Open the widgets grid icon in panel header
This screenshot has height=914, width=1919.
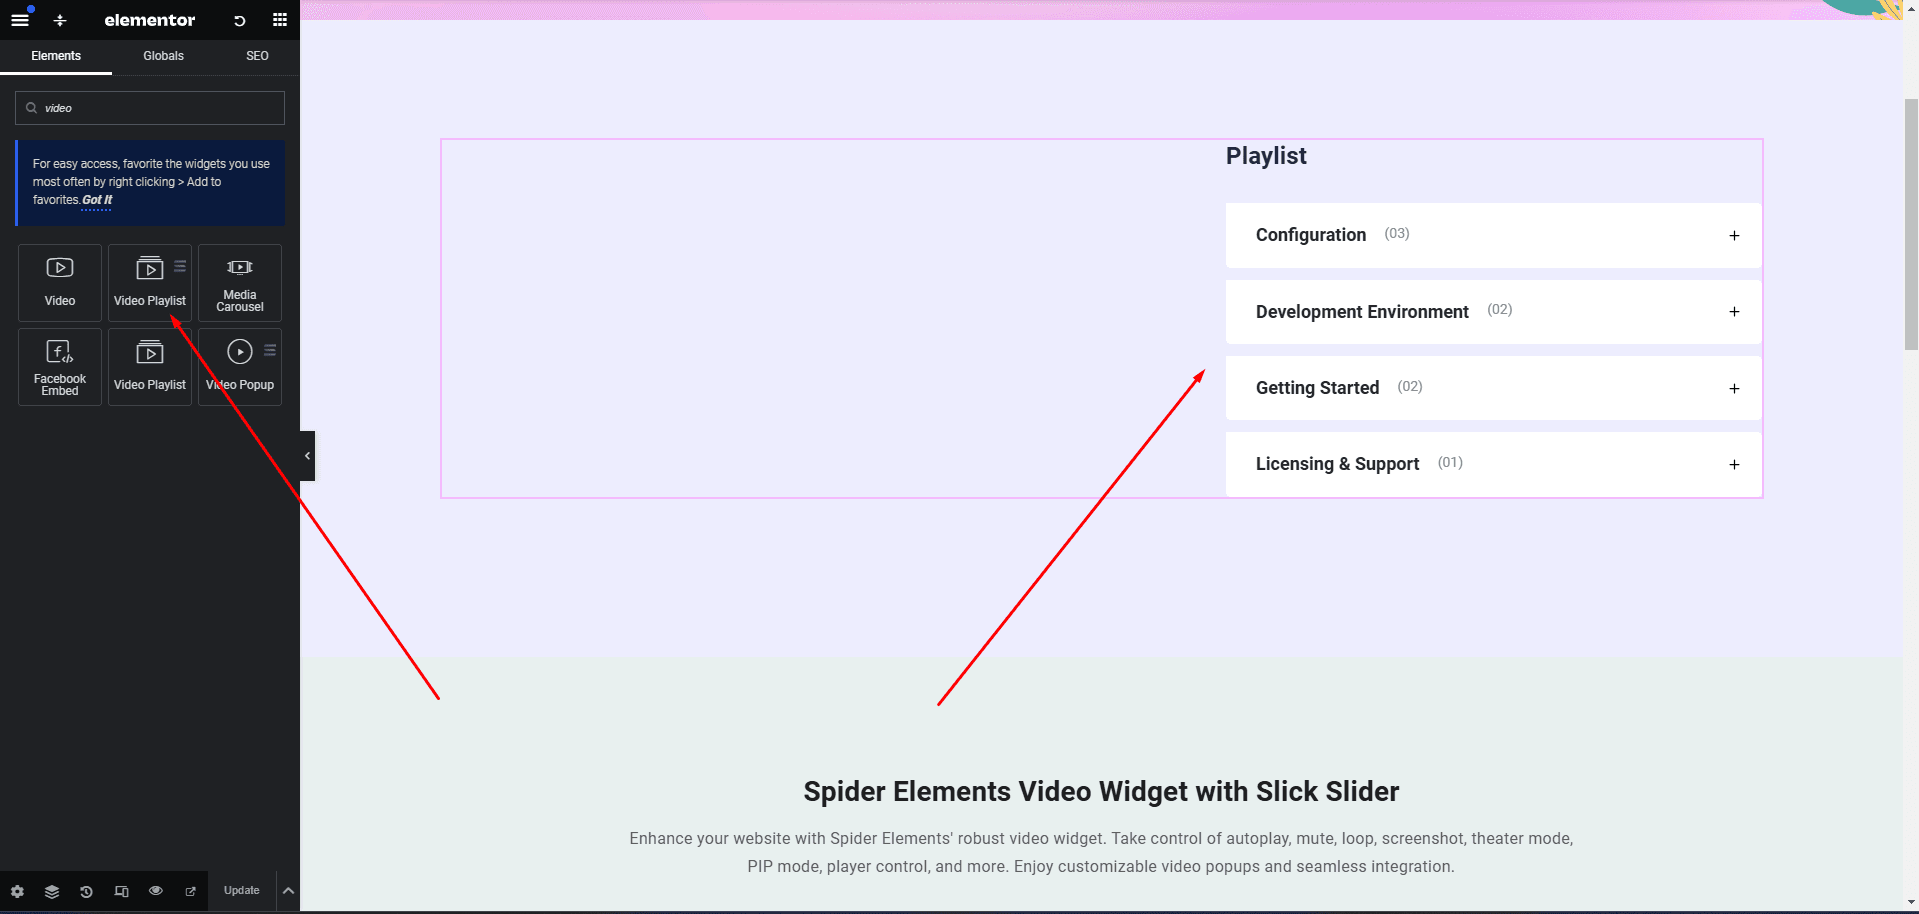(x=280, y=20)
